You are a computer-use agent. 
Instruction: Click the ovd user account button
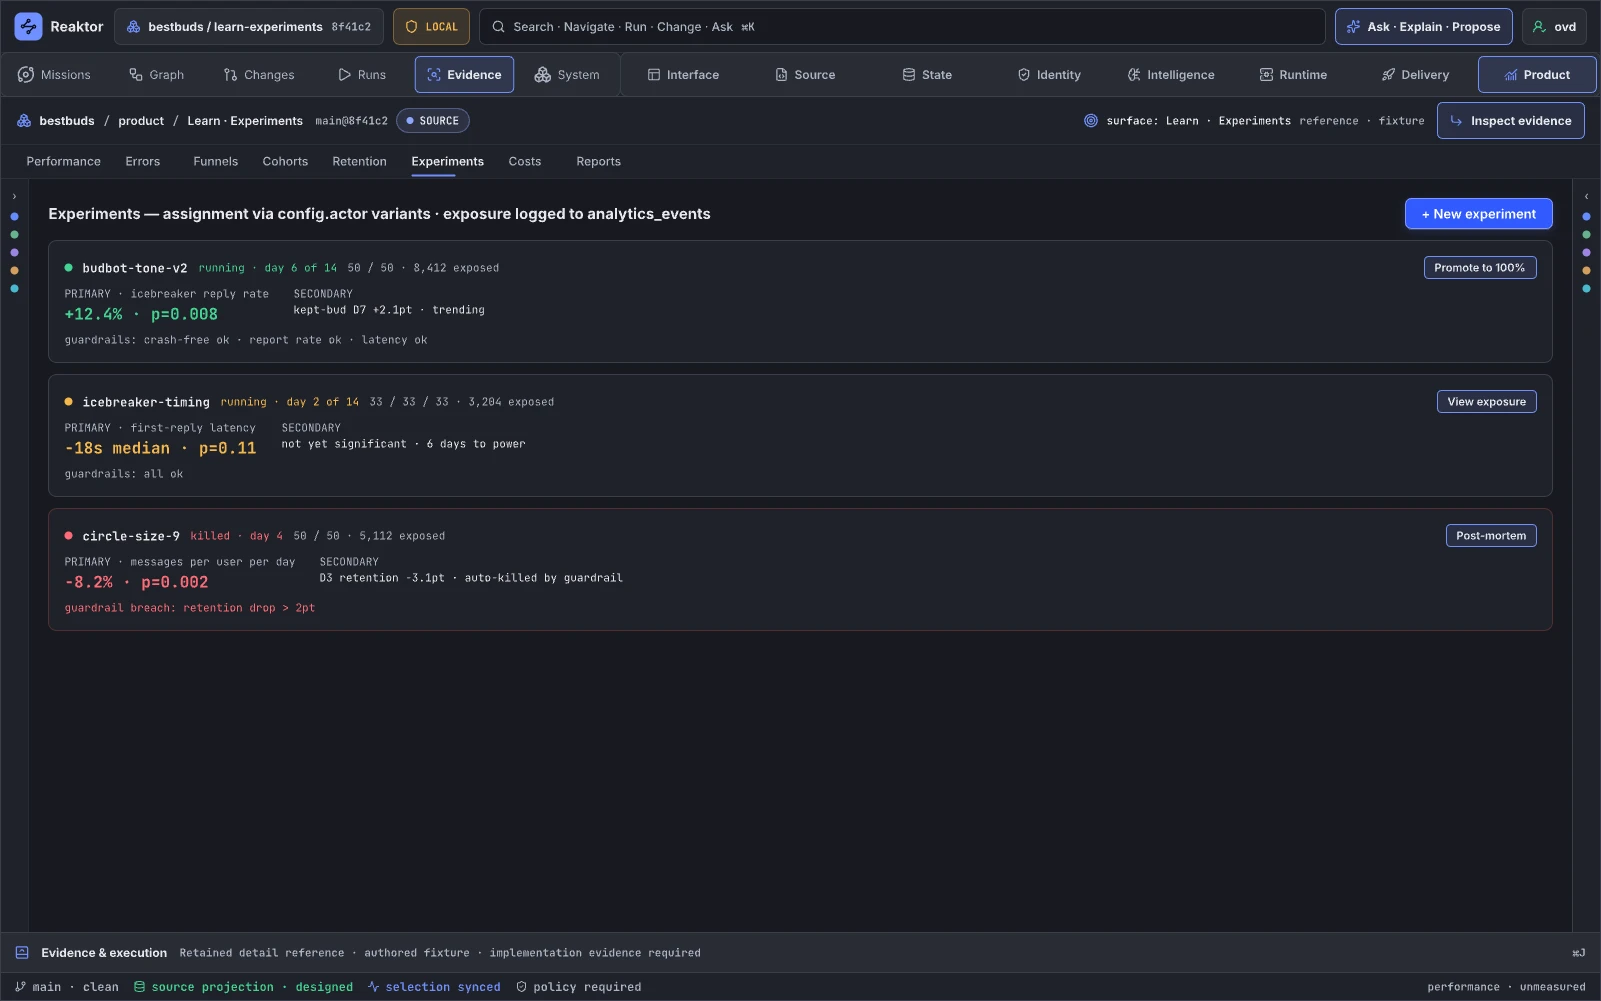coord(1554,27)
